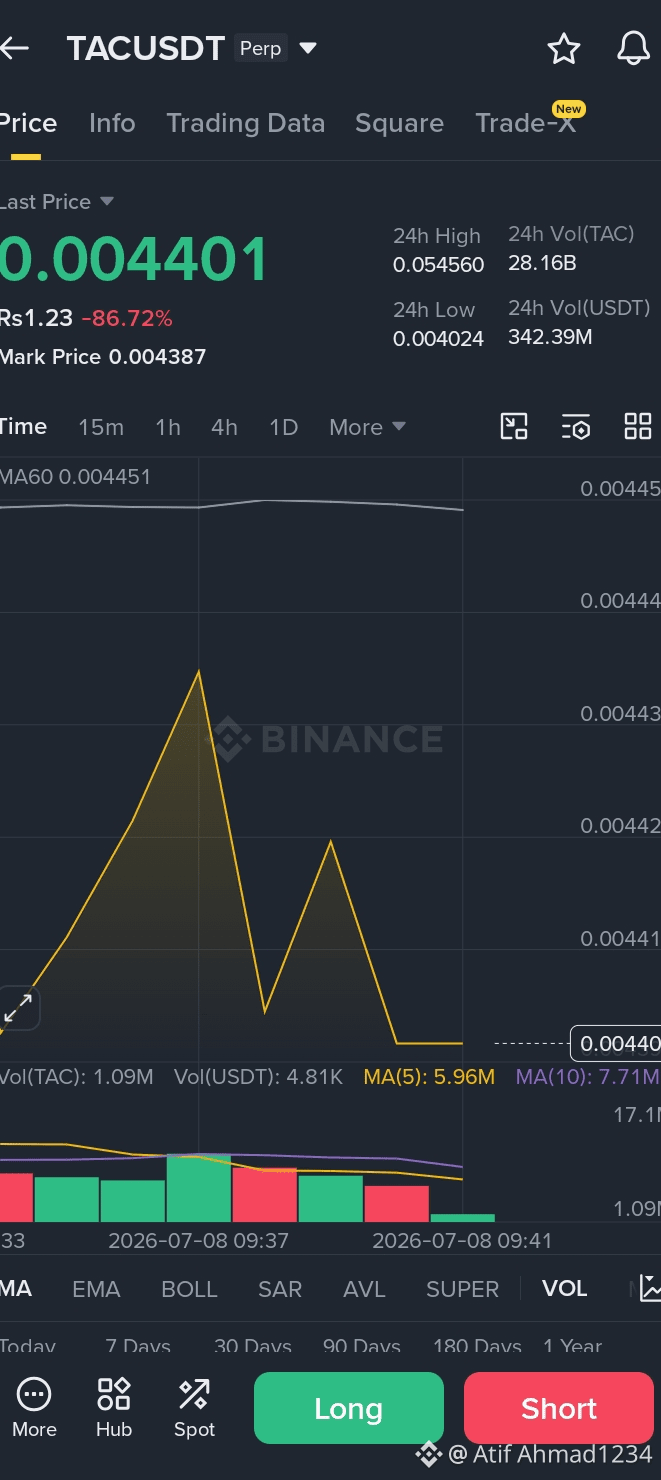Enable the MA indicator

point(16,1289)
